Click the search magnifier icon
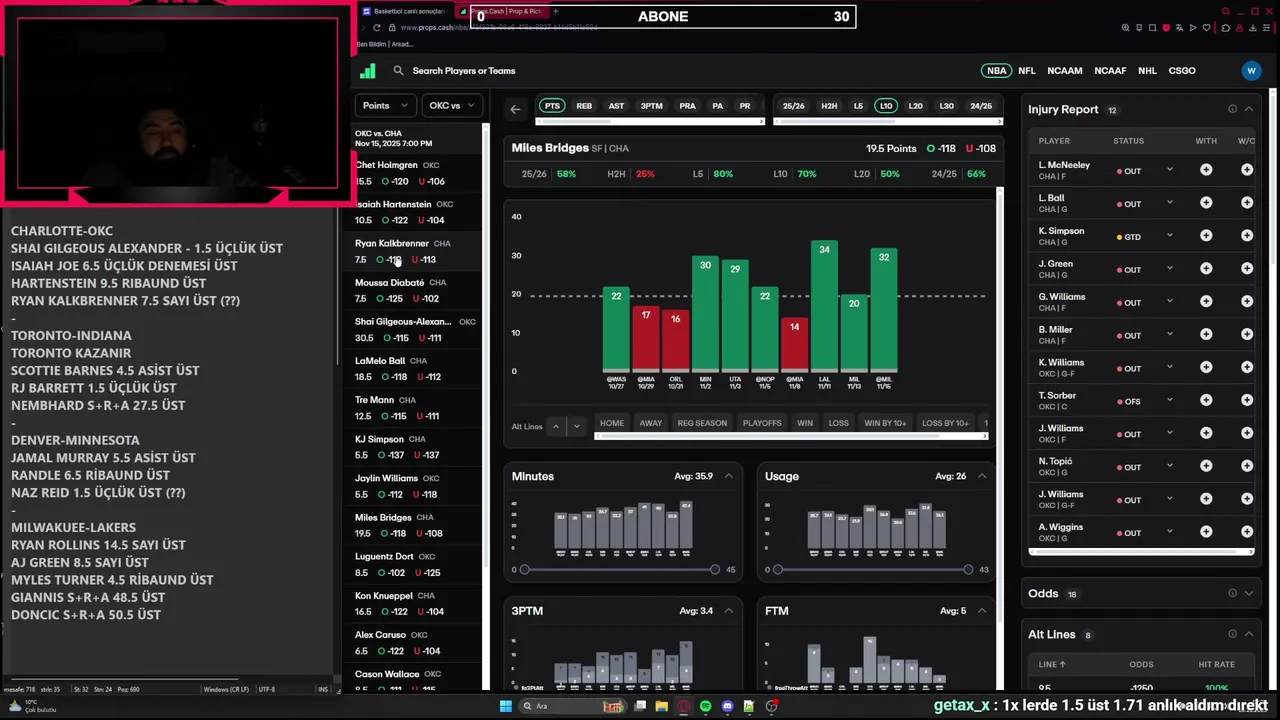1280x720 pixels. [398, 71]
